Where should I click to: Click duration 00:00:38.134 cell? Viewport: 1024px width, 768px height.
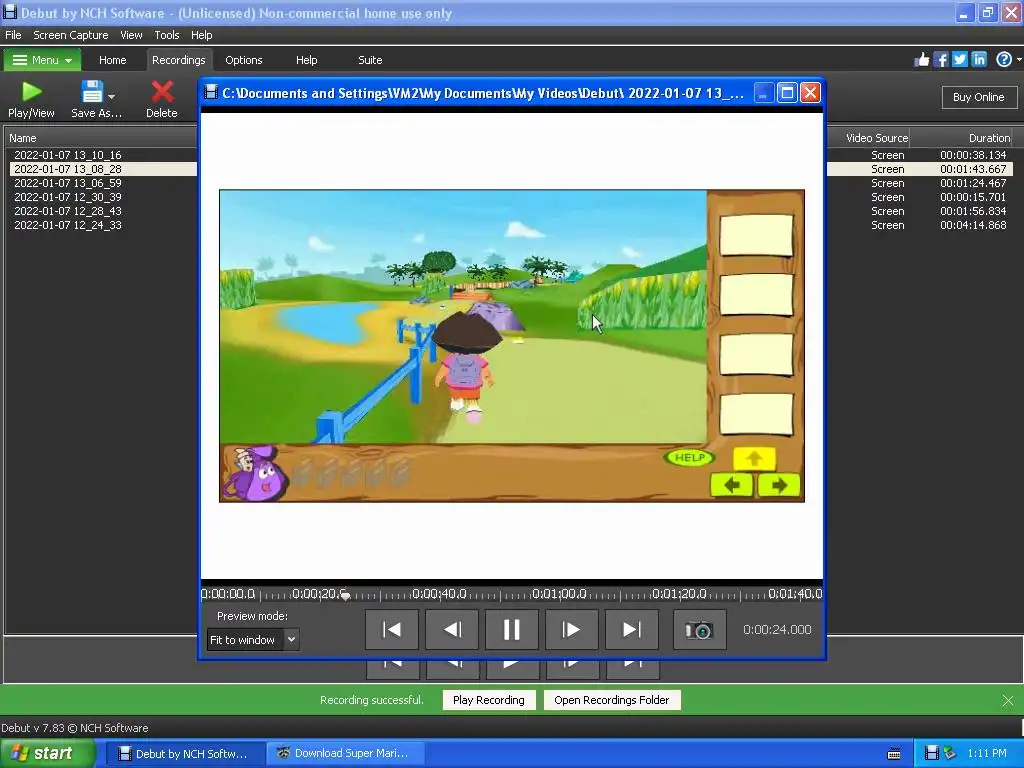pos(973,155)
